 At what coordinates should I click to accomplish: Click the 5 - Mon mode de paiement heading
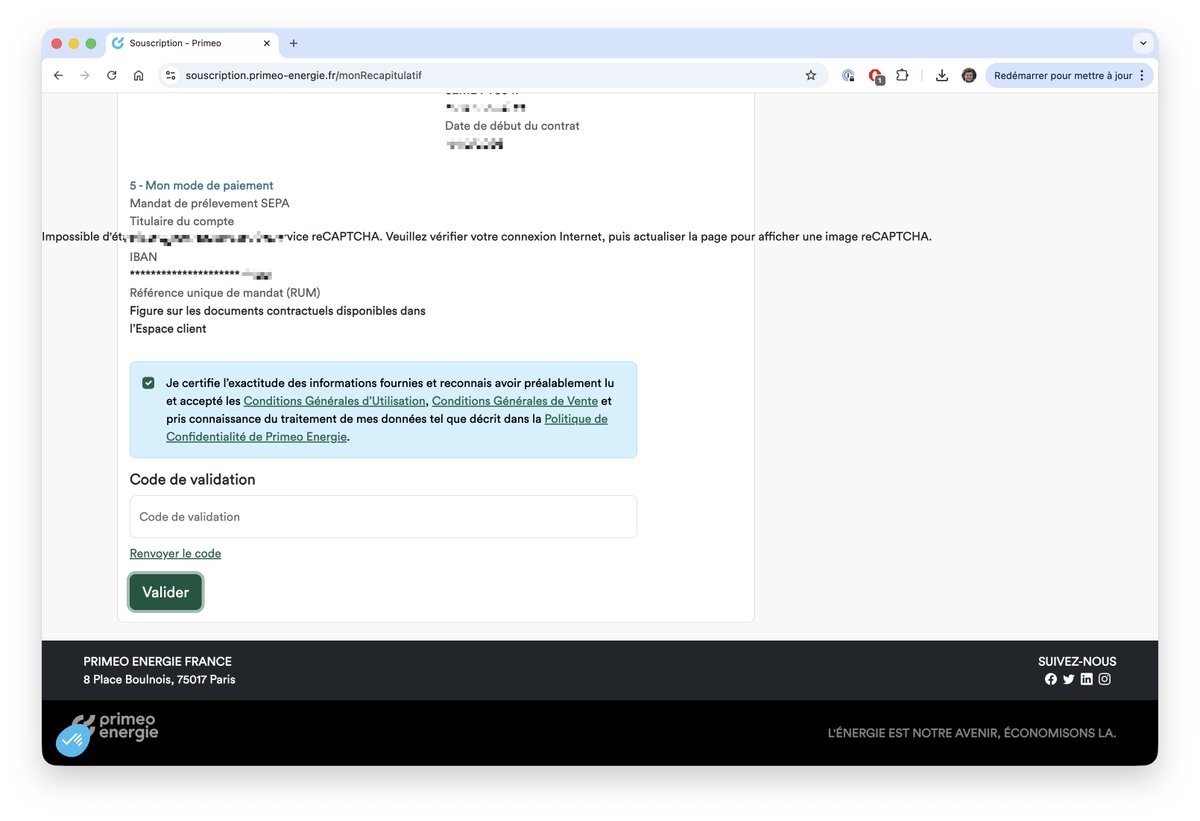pos(201,185)
